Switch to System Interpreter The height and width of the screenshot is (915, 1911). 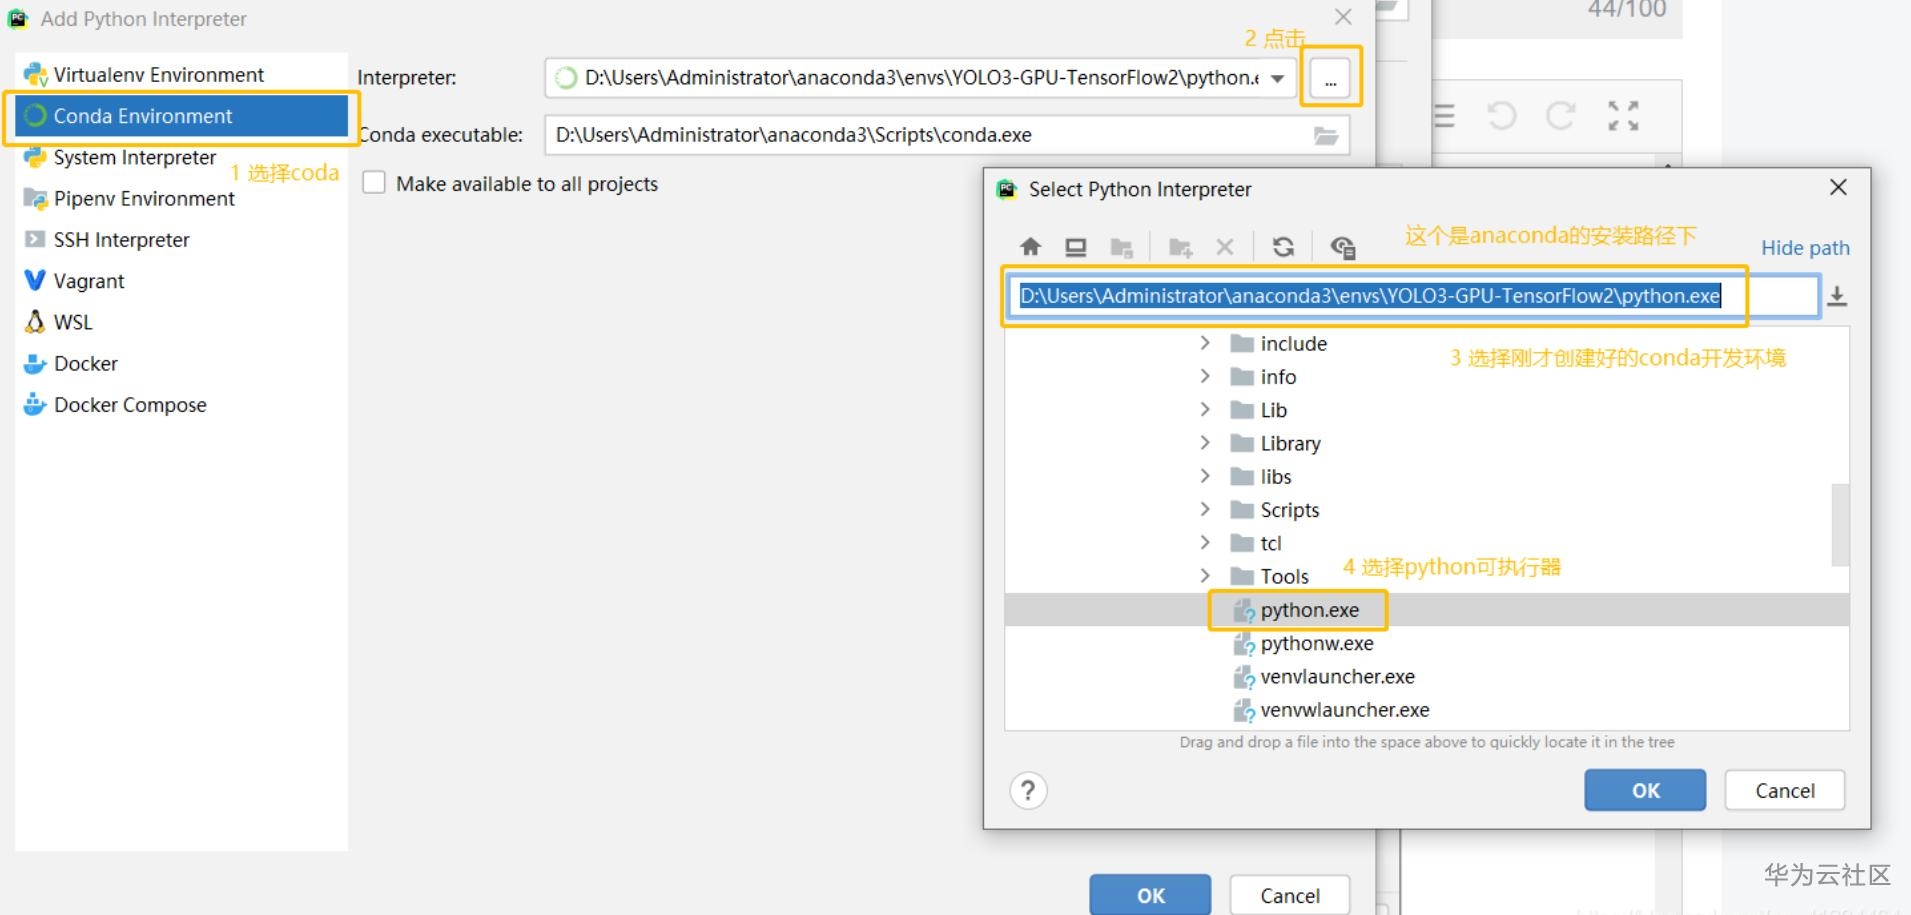point(181,157)
